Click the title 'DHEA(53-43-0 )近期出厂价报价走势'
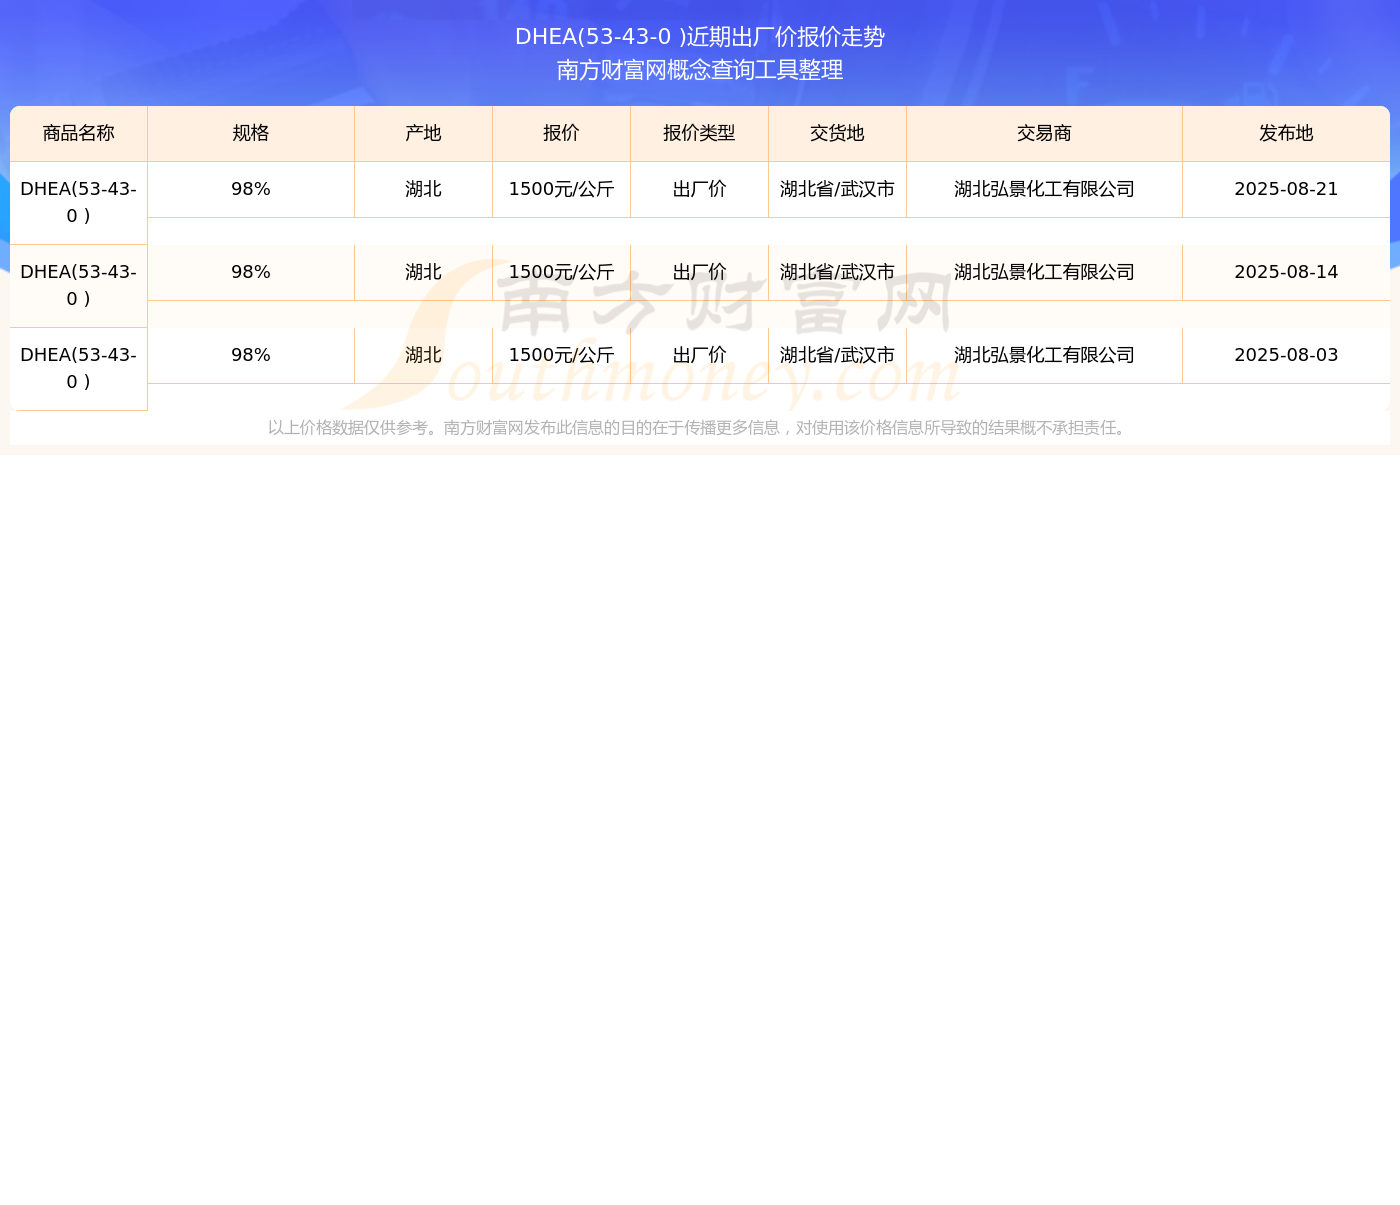The height and width of the screenshot is (1205, 1400). pyautogui.click(x=700, y=37)
